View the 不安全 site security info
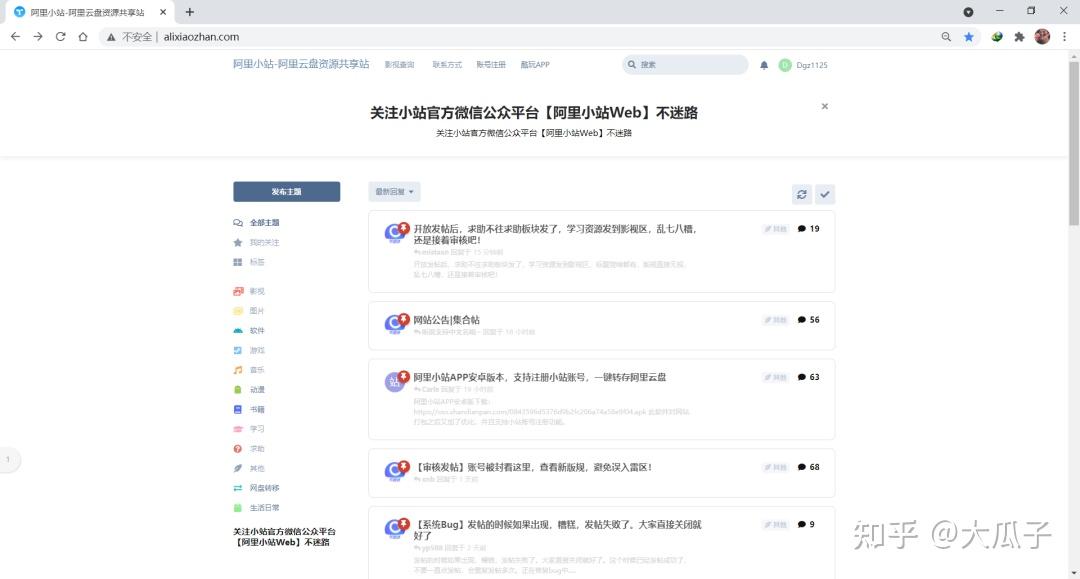The width and height of the screenshot is (1080, 579). click(129, 36)
